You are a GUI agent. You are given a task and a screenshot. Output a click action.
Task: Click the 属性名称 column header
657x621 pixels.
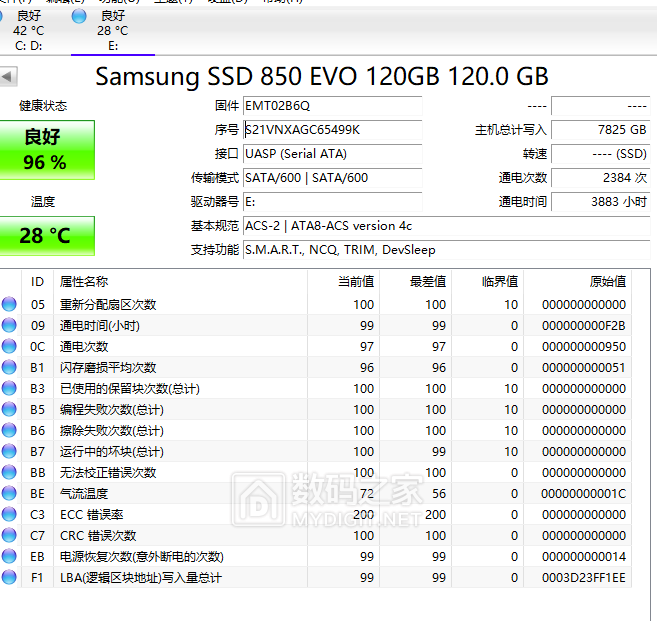(x=84, y=282)
